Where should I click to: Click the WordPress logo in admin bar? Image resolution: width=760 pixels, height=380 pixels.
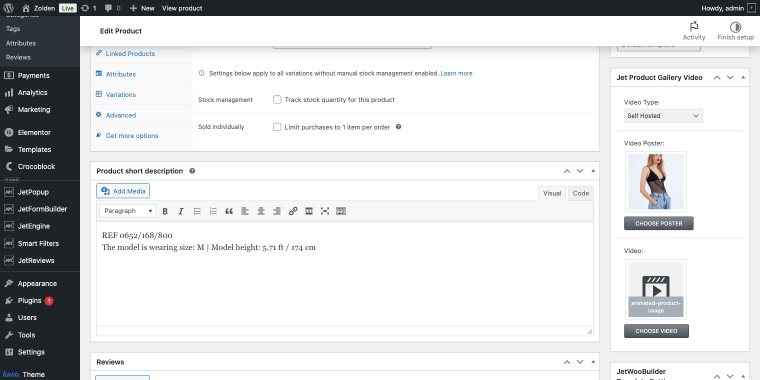[x=8, y=8]
